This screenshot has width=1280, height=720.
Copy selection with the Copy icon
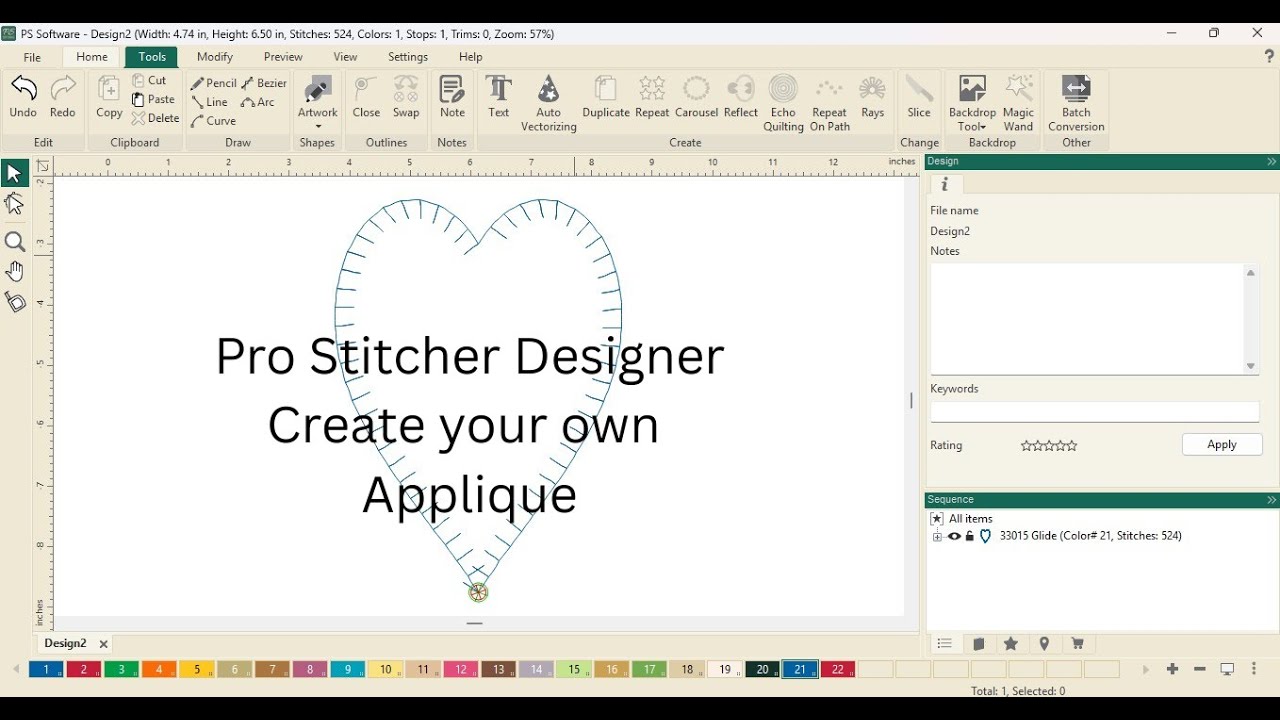(109, 97)
